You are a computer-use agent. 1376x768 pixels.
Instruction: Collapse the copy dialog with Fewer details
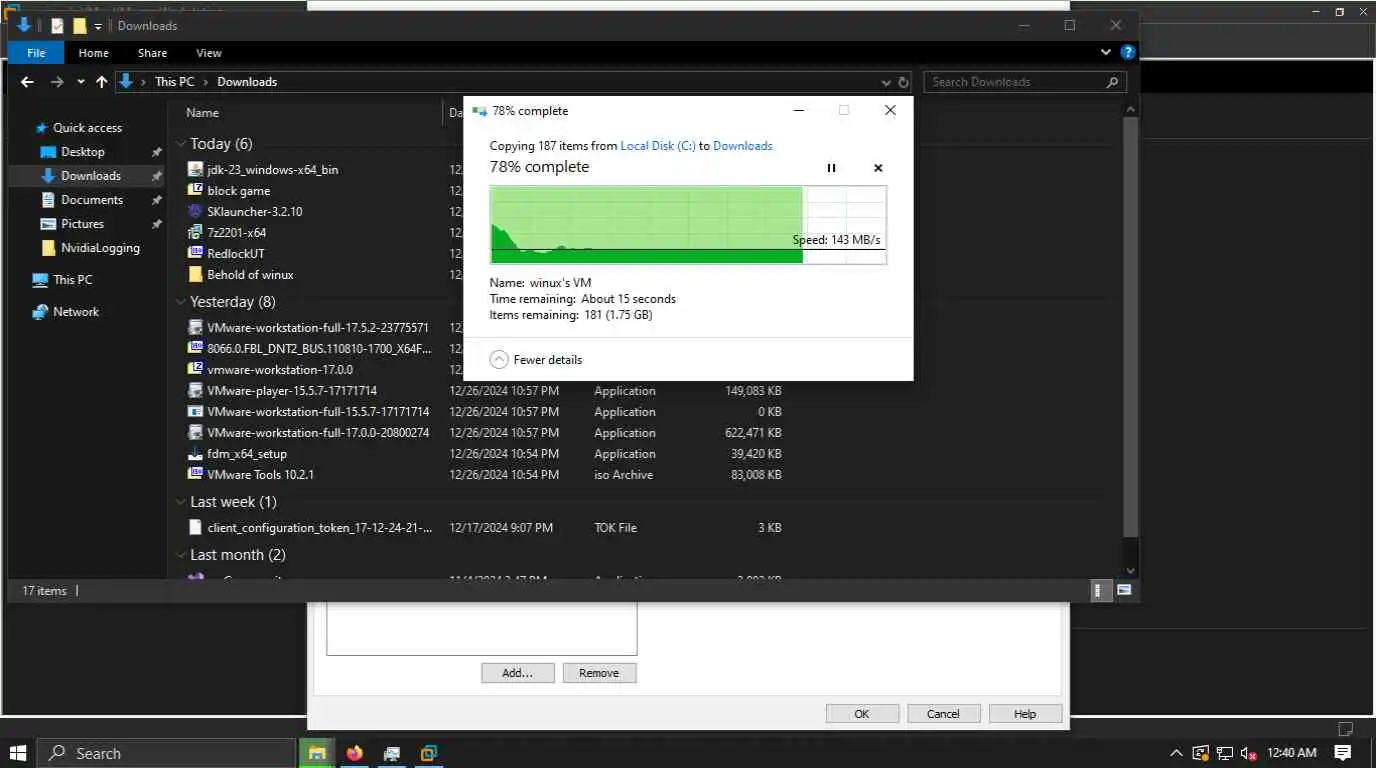[x=536, y=360]
